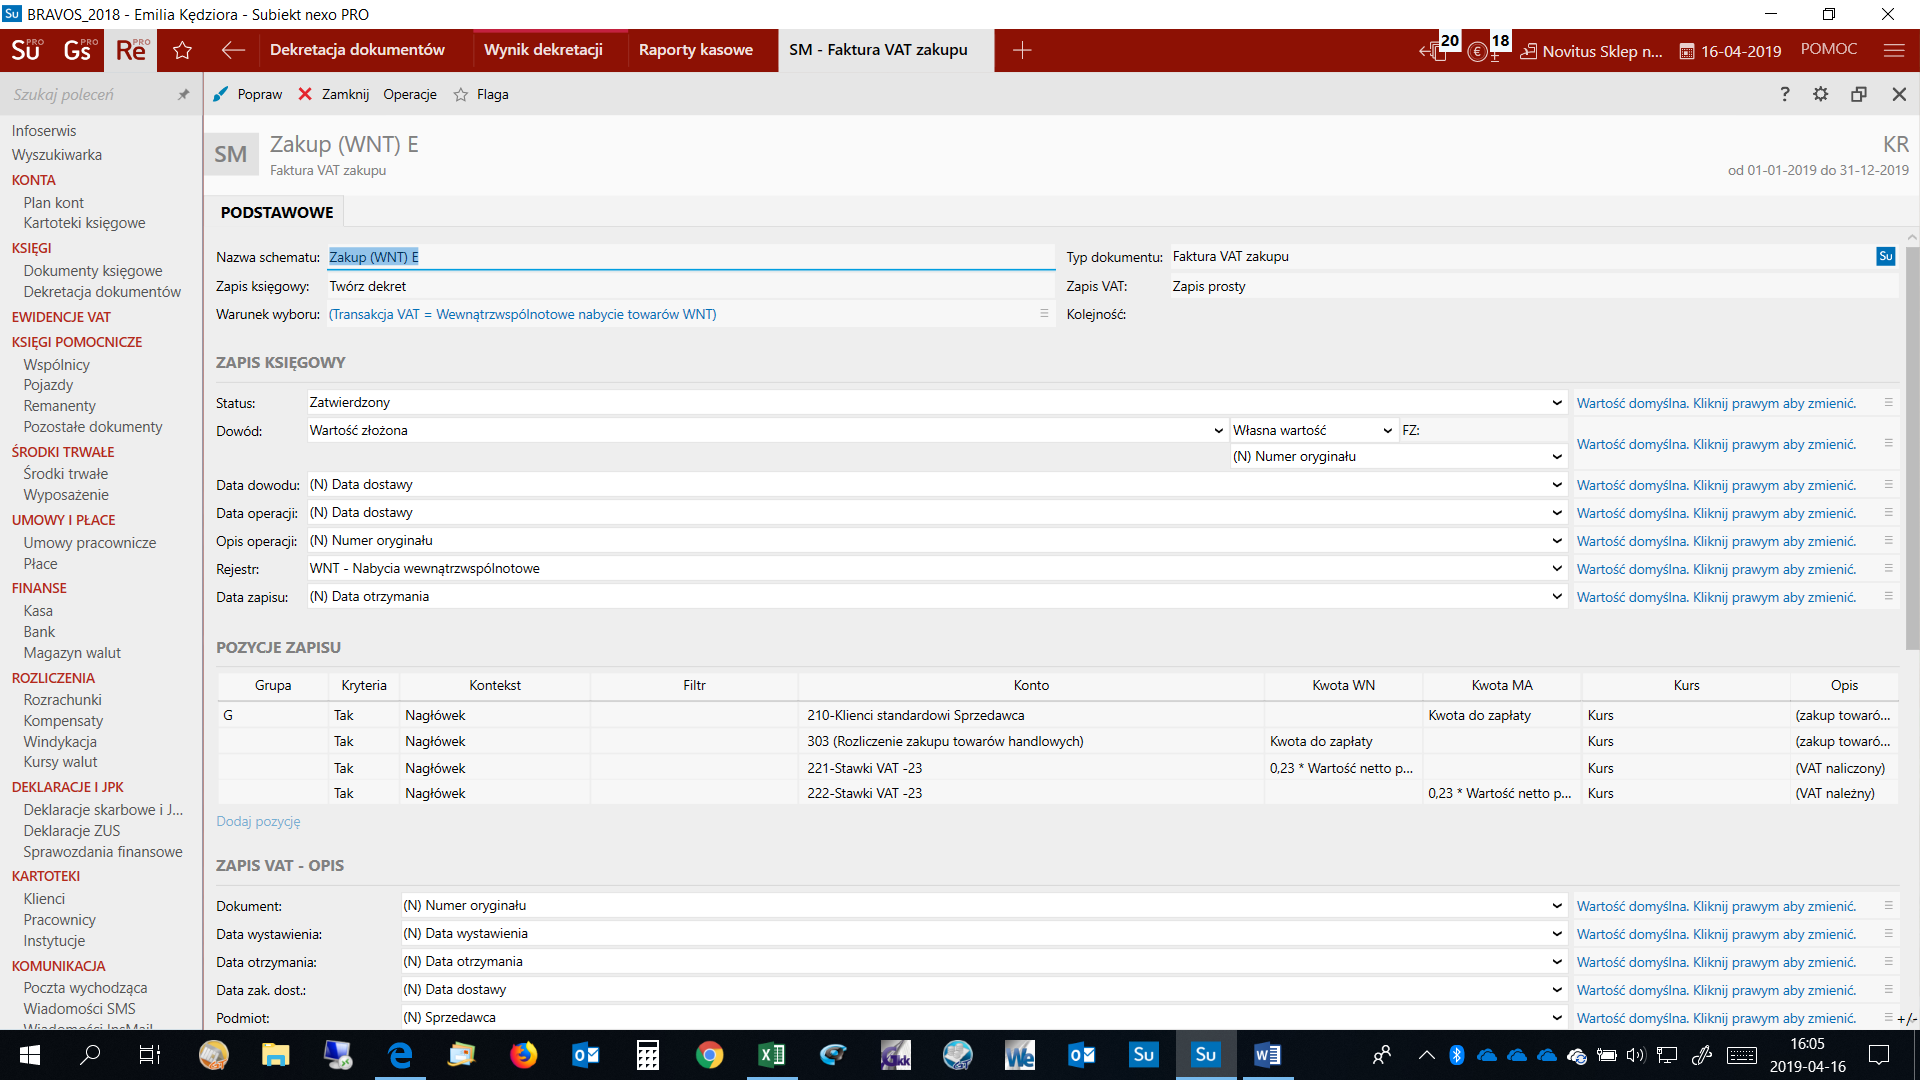Toggle the Flaga star marker
The width and height of the screenshot is (1920, 1080).
(x=461, y=95)
